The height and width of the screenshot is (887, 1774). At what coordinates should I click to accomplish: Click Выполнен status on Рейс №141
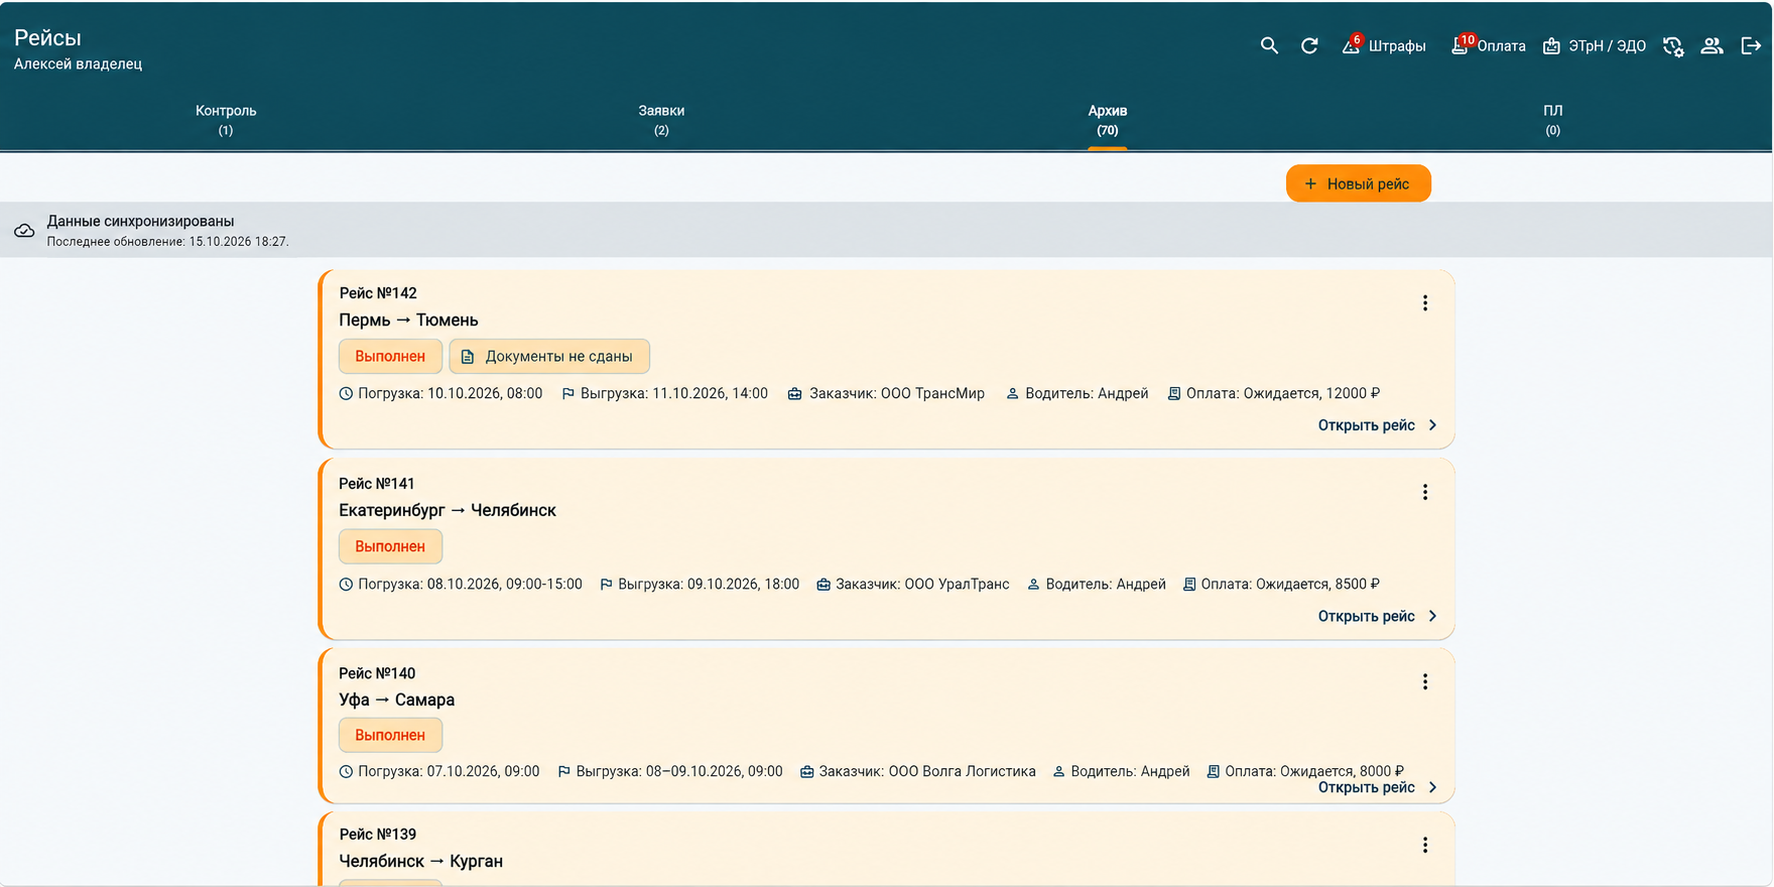390,546
